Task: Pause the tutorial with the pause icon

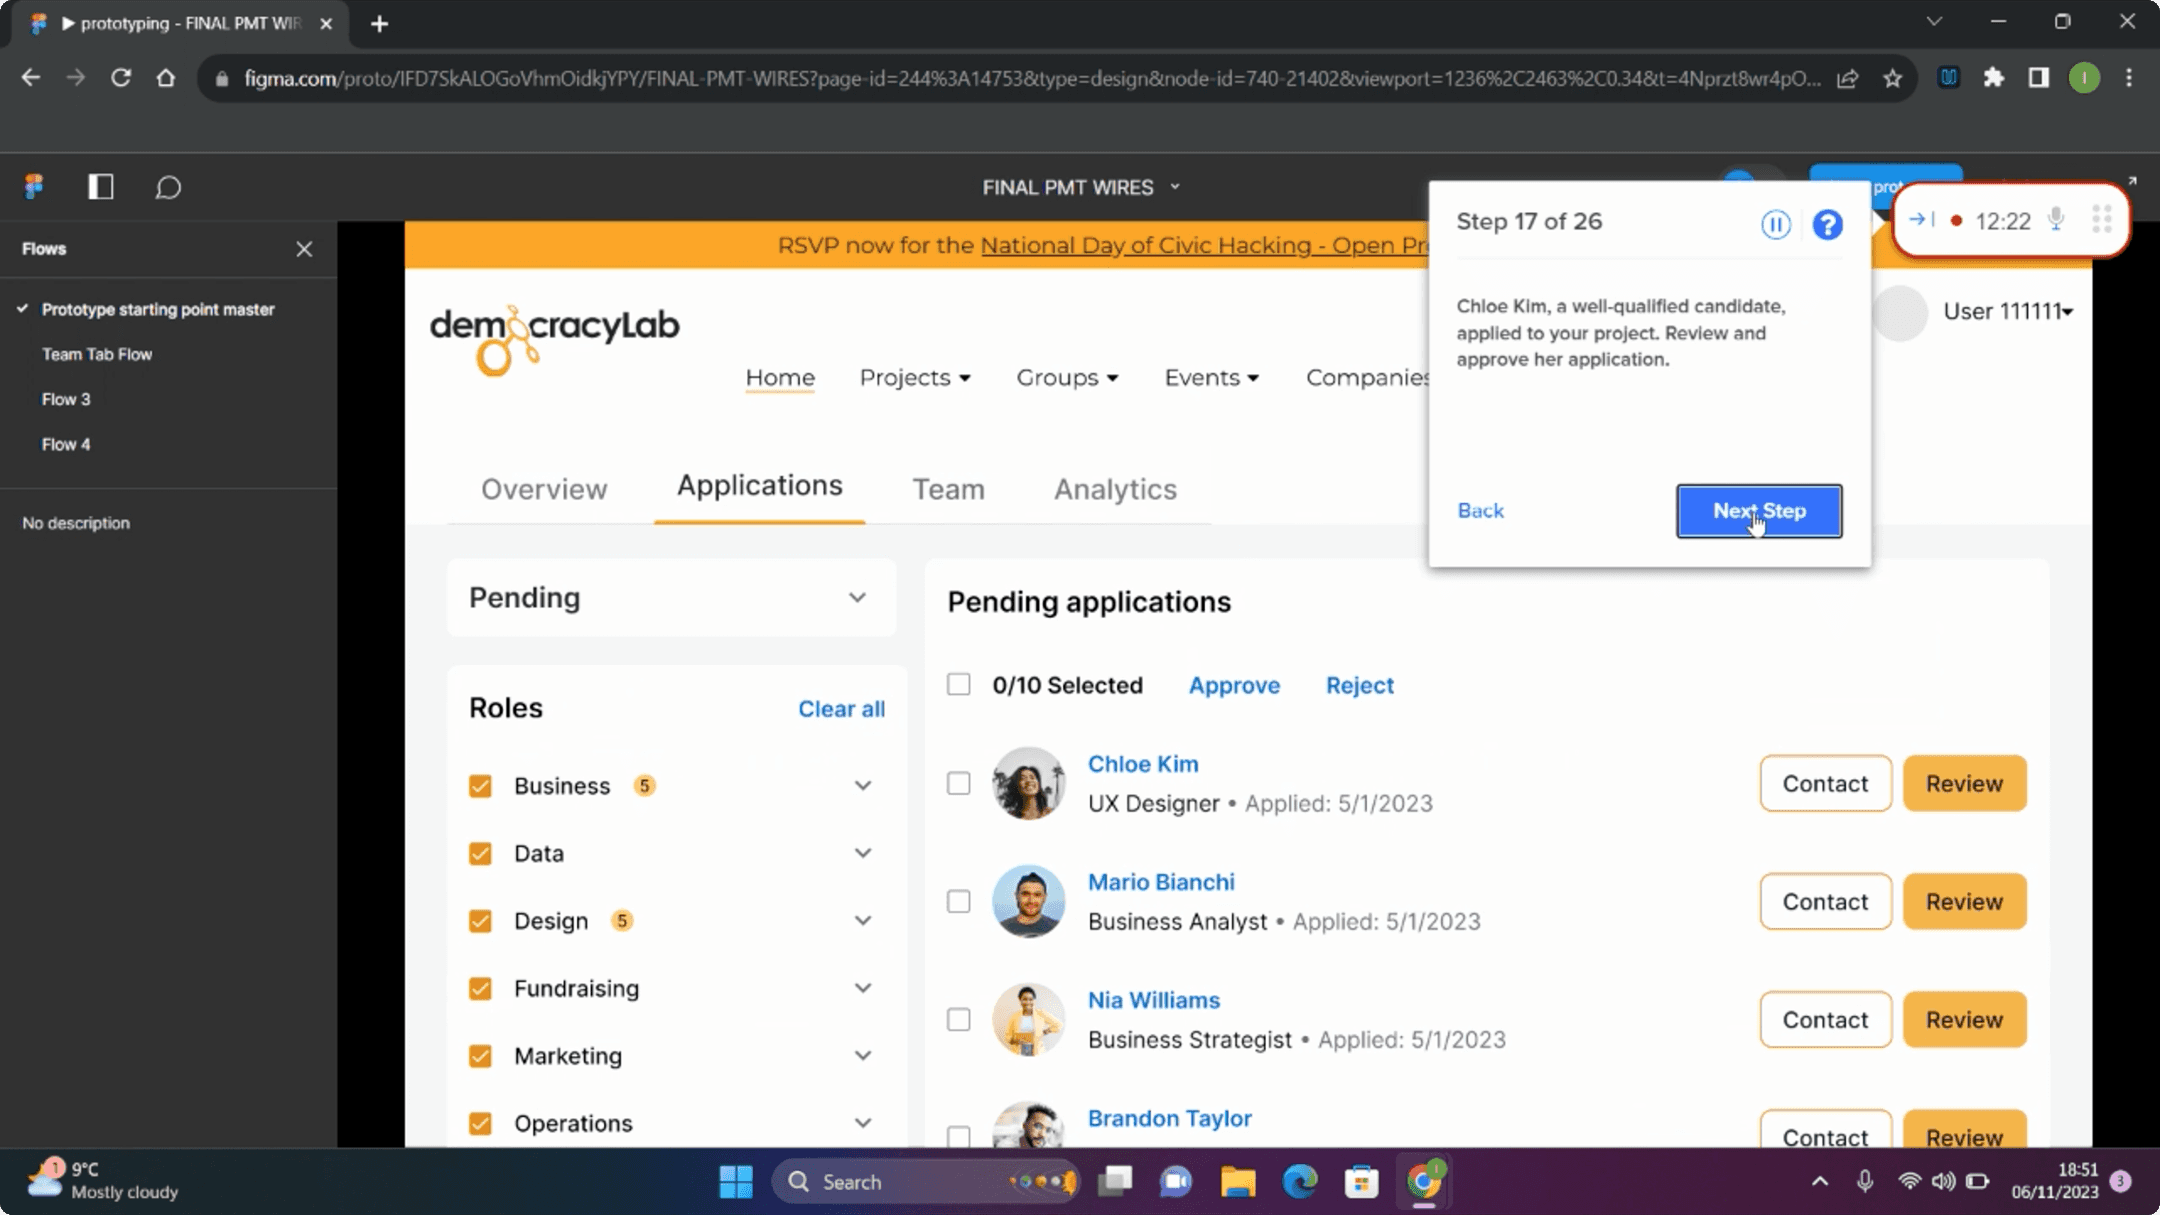Action: tap(1775, 224)
